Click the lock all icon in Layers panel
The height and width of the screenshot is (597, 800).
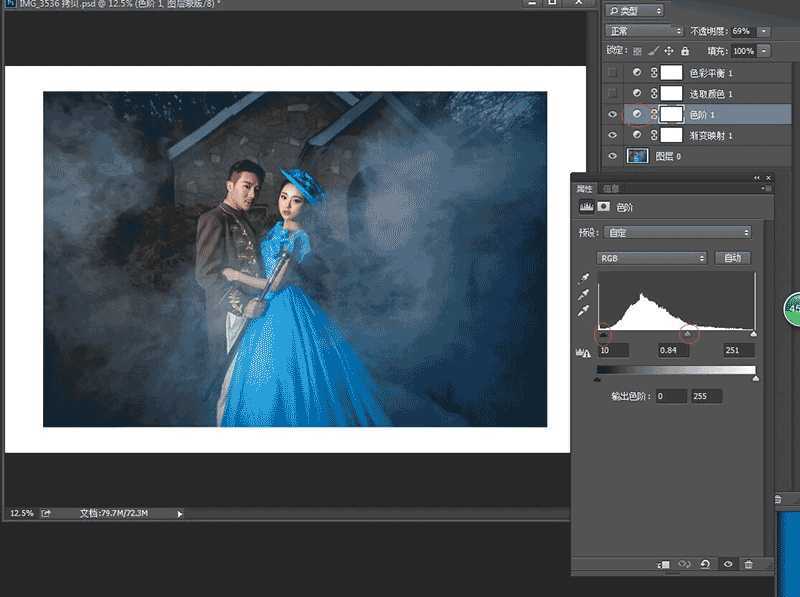click(685, 50)
